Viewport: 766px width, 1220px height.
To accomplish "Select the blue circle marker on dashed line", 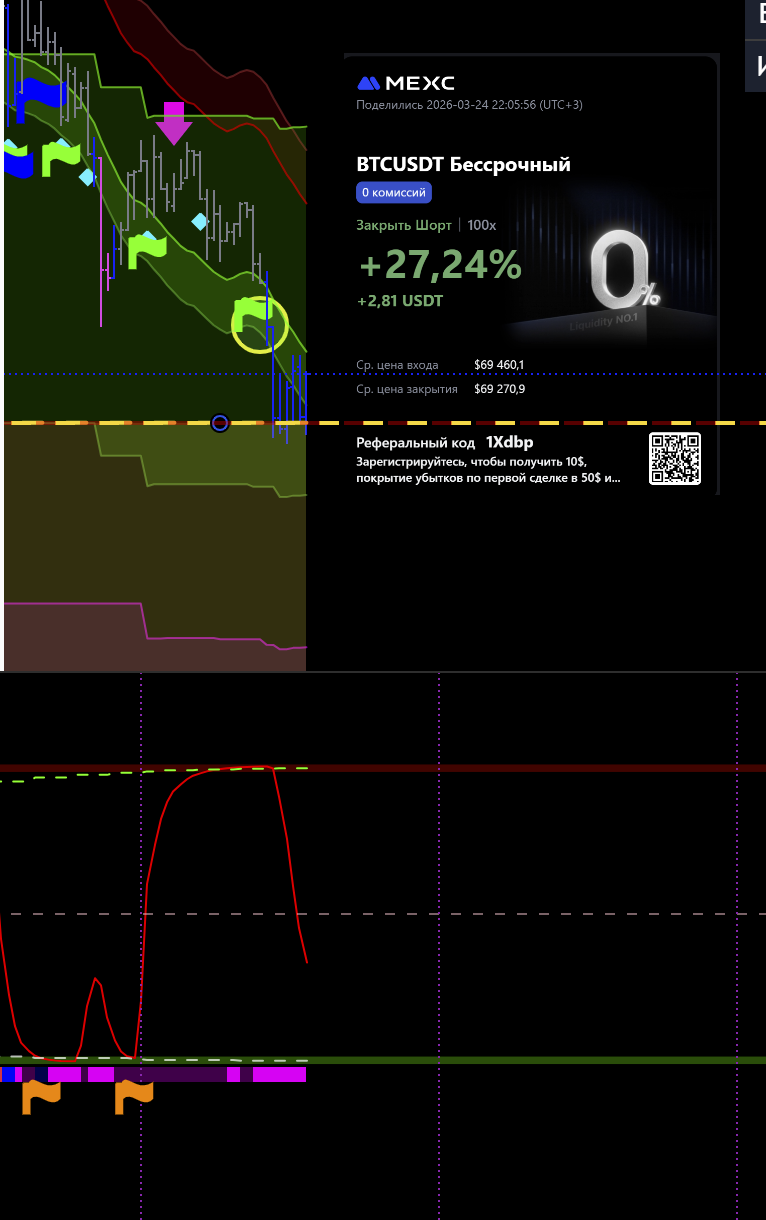I will (x=220, y=423).
